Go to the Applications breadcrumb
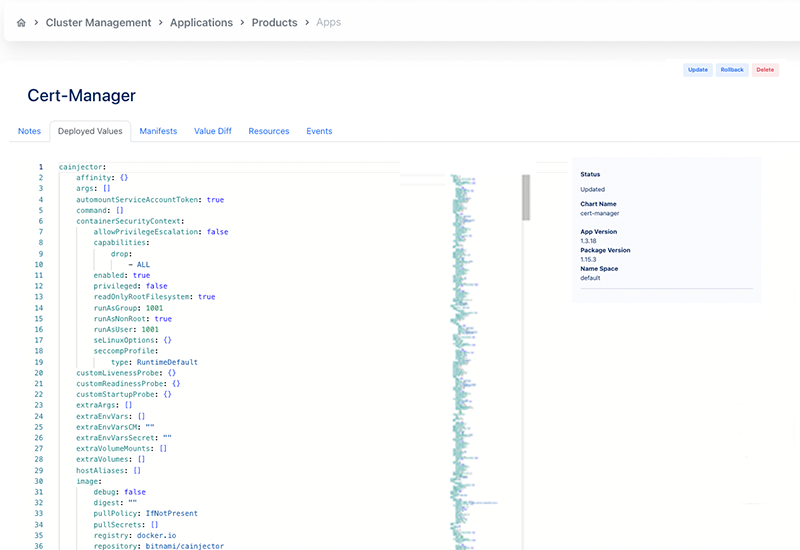 [x=201, y=22]
